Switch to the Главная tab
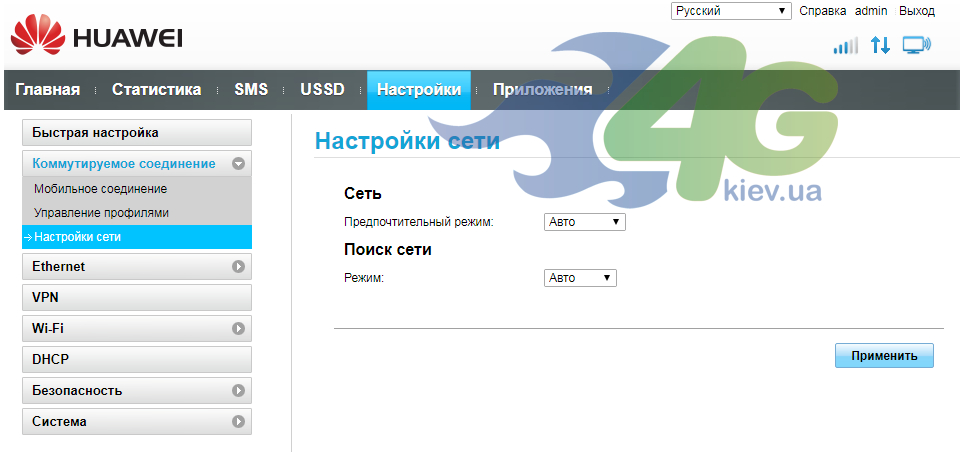This screenshot has width=964, height=452. click(48, 90)
